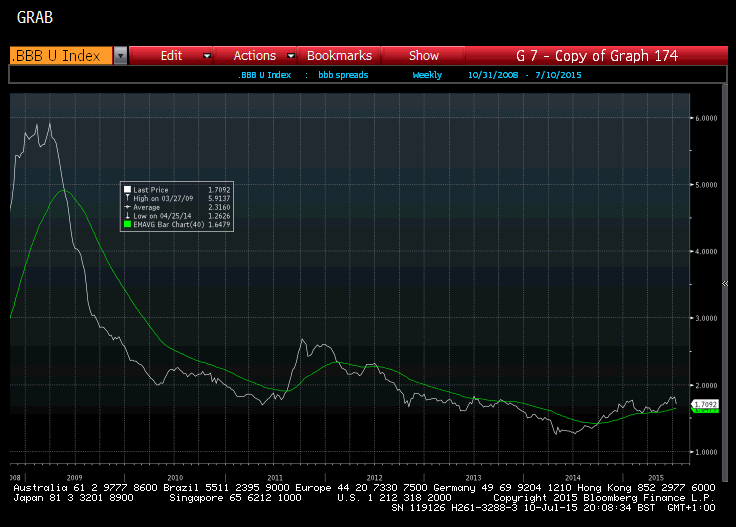
Task: Click the double-chevron panel expander at right edge
Action: 726,284
